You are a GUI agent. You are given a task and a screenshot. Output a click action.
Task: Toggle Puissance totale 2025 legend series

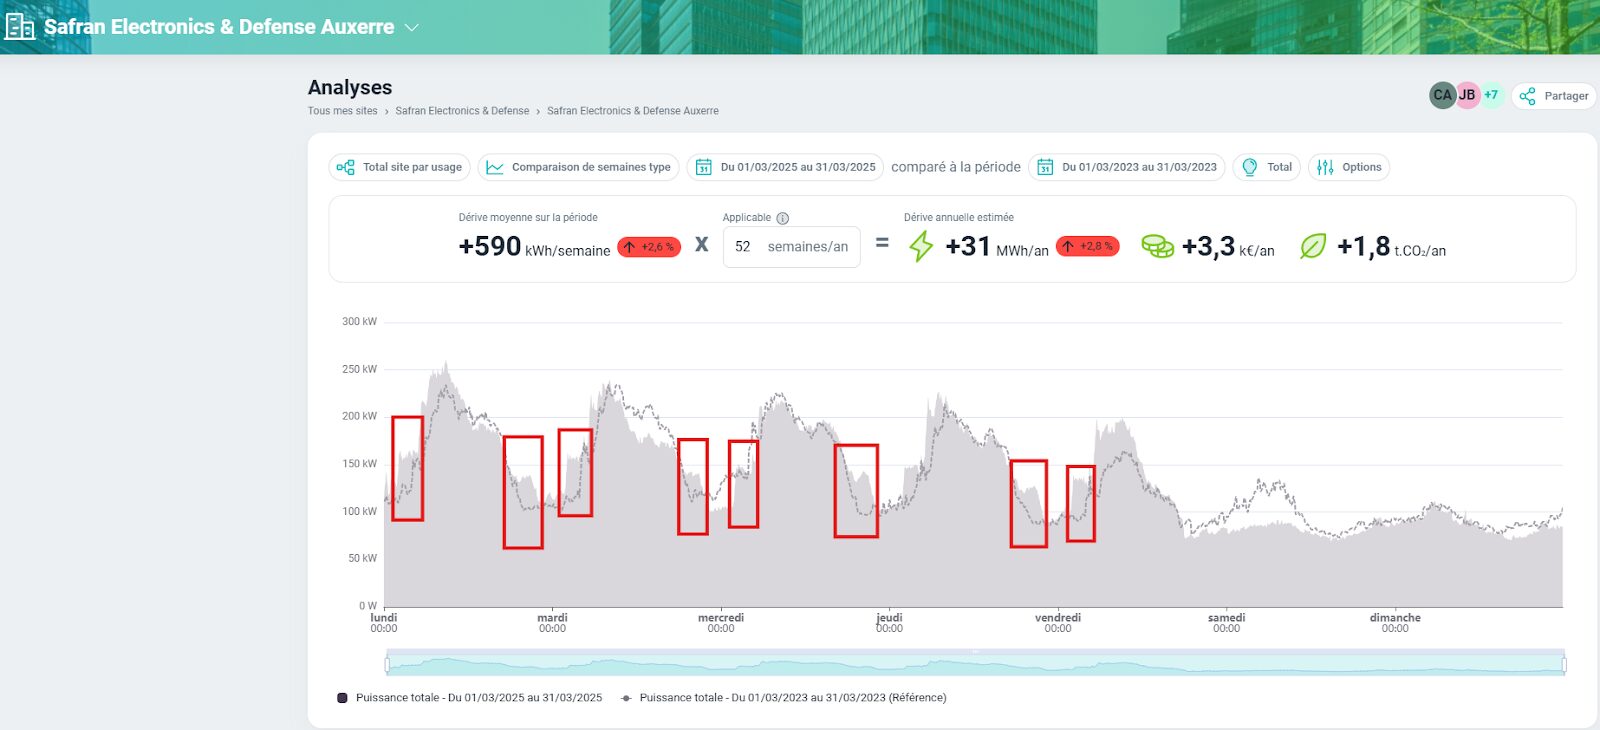[470, 698]
